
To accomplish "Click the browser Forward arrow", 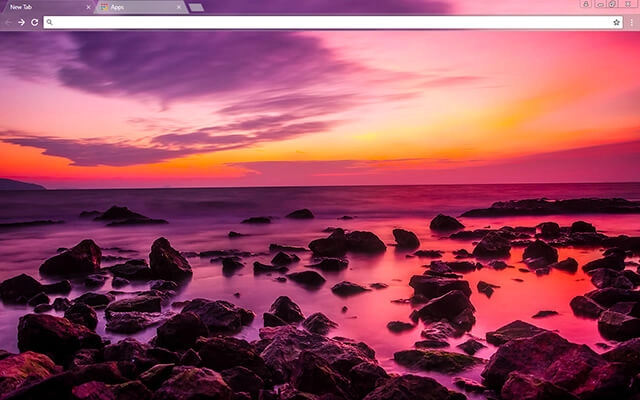I will coord(22,22).
